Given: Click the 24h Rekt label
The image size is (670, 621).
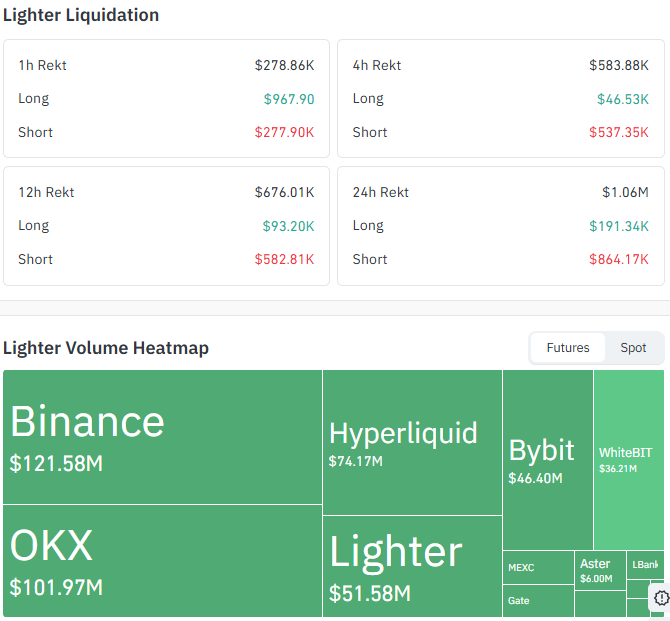Looking at the screenshot, I should coord(380,192).
